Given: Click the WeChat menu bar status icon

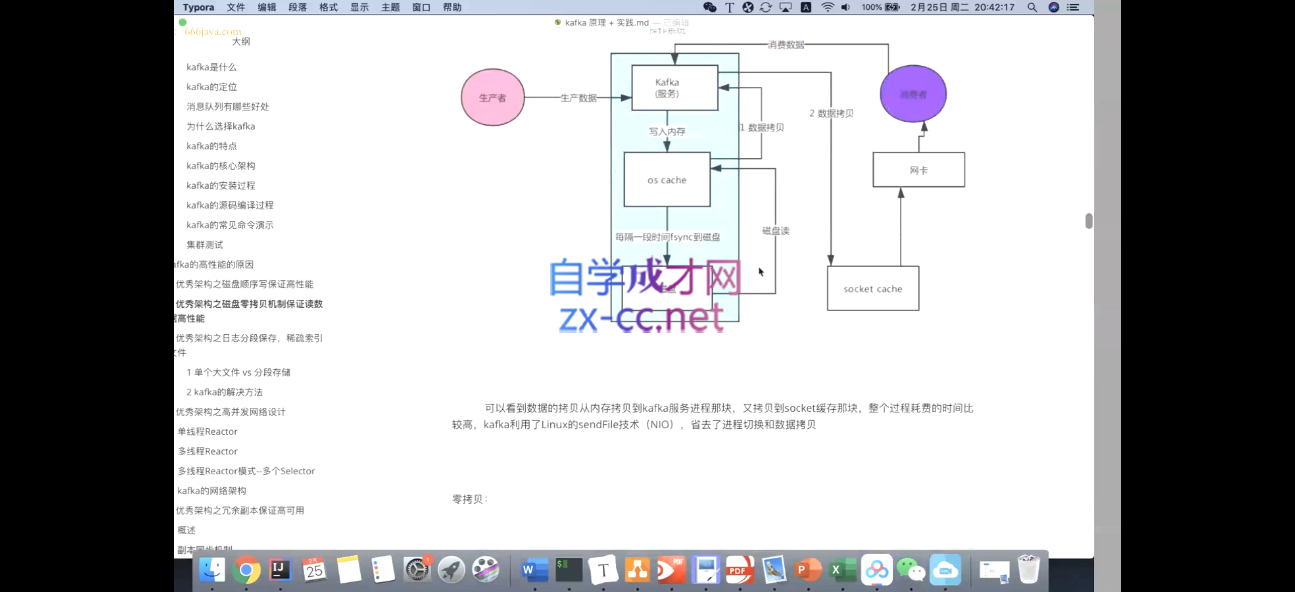Looking at the screenshot, I should (710, 7).
